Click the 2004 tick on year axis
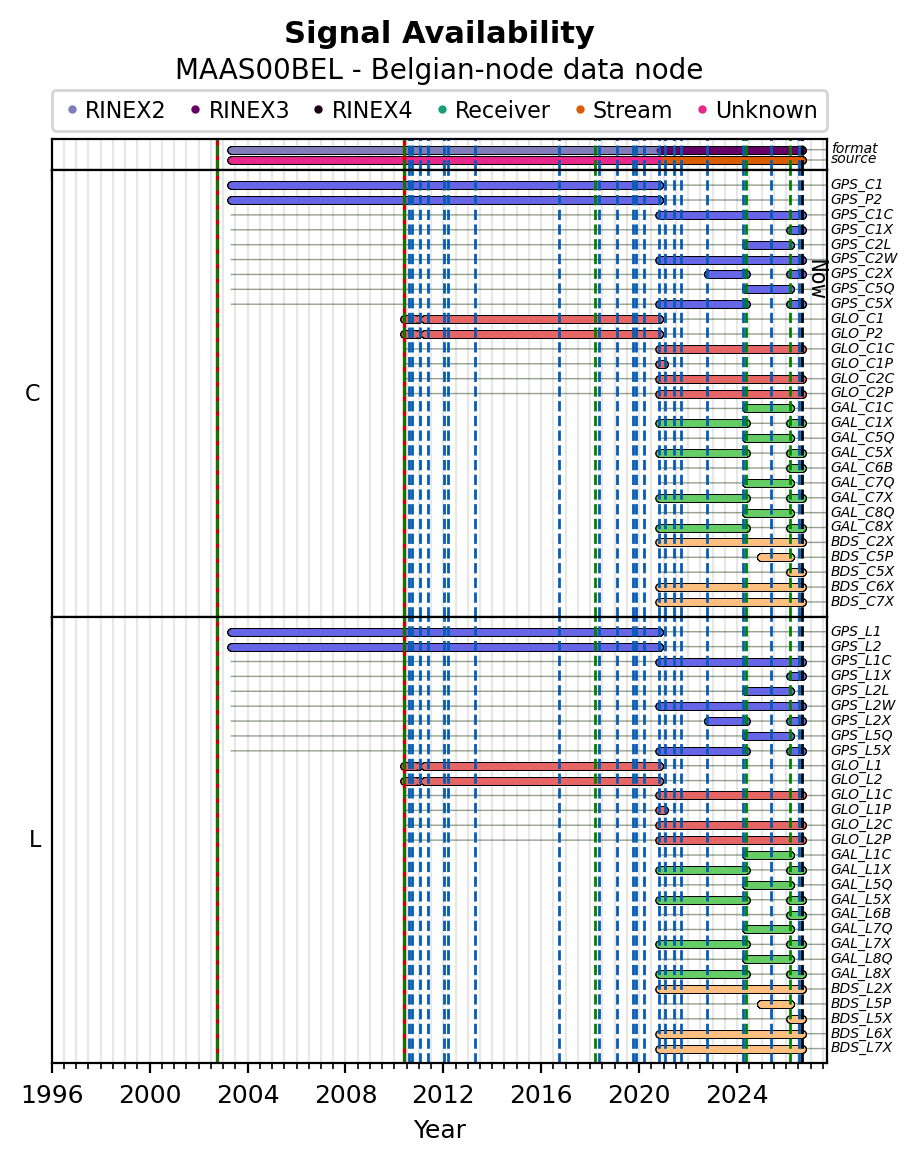The height and width of the screenshot is (1162, 918). tap(247, 1095)
